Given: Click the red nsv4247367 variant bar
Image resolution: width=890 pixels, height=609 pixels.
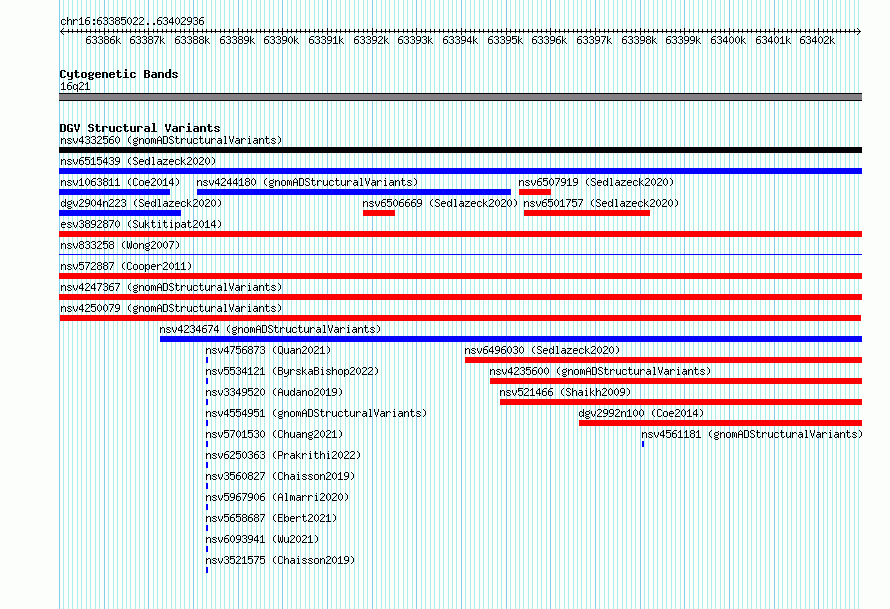Looking at the screenshot, I should coord(460,297).
